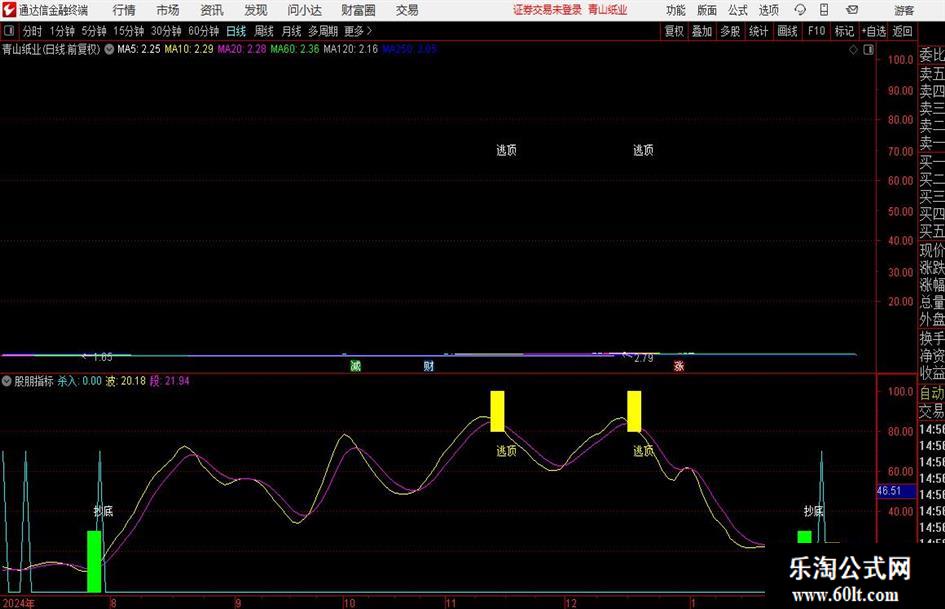Open the 交易 menu
The height and width of the screenshot is (609, 945).
[407, 10]
